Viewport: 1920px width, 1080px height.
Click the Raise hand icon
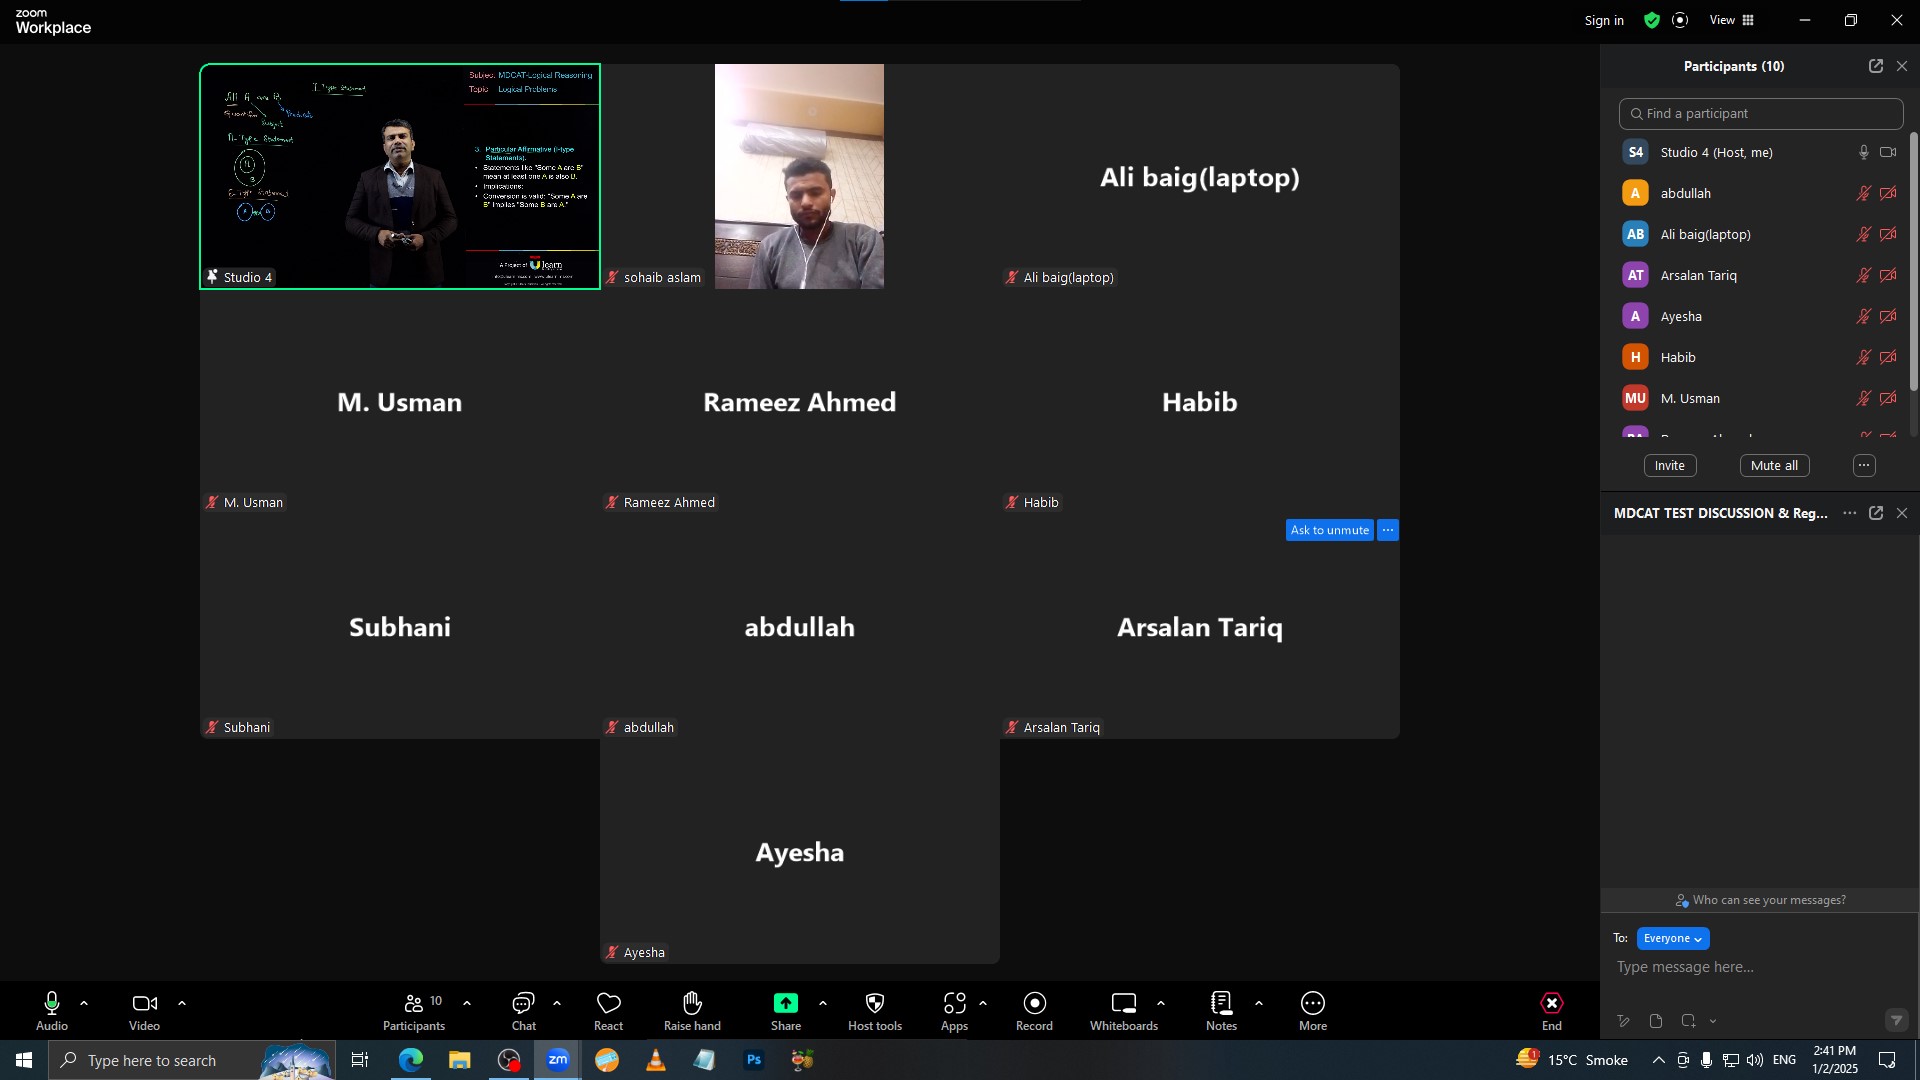pyautogui.click(x=692, y=1003)
